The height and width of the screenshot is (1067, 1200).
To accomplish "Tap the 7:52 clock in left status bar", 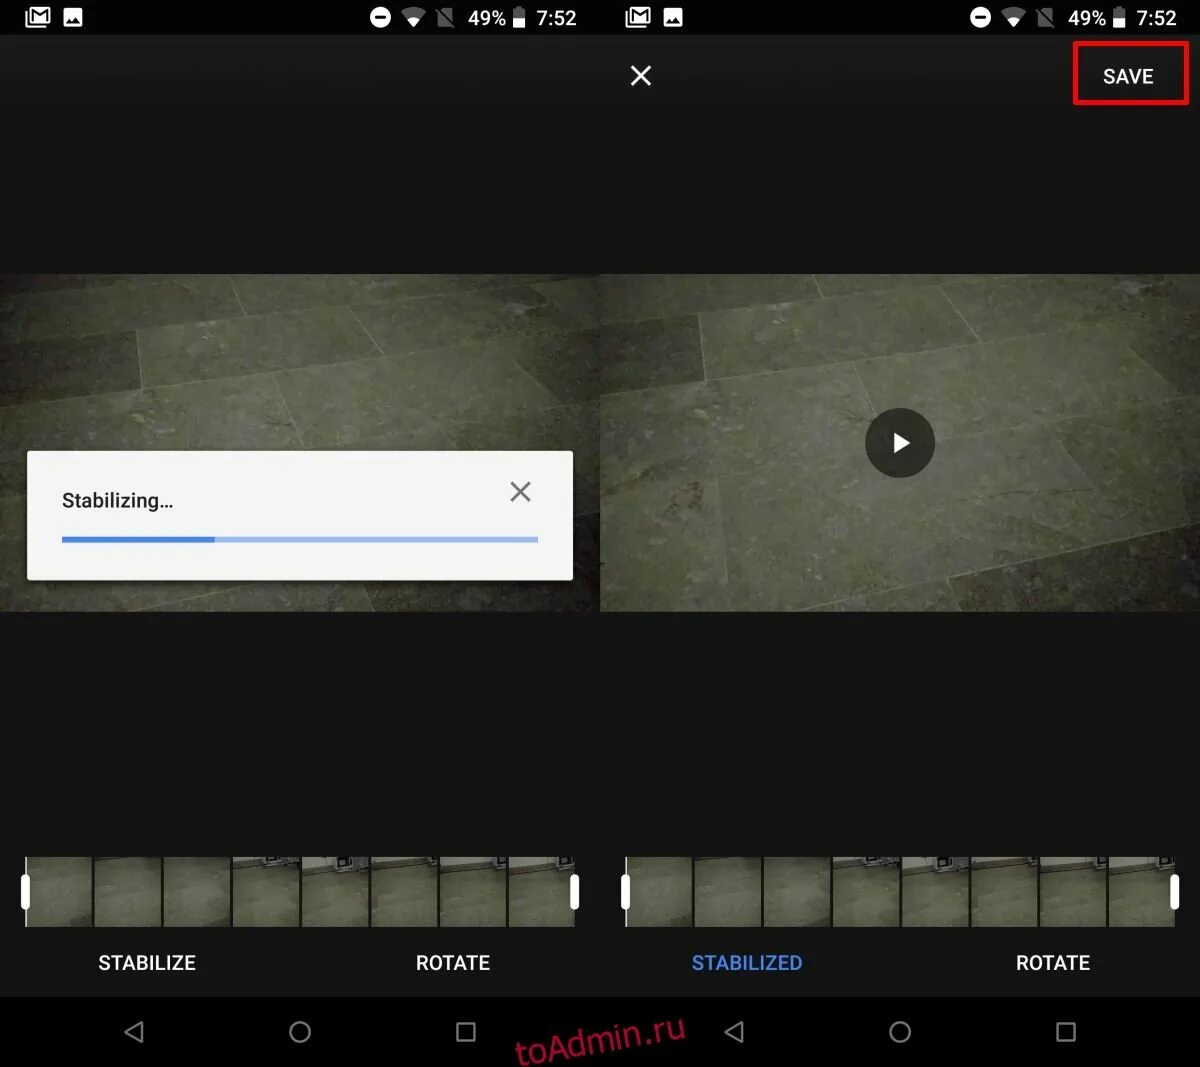I will click(556, 18).
